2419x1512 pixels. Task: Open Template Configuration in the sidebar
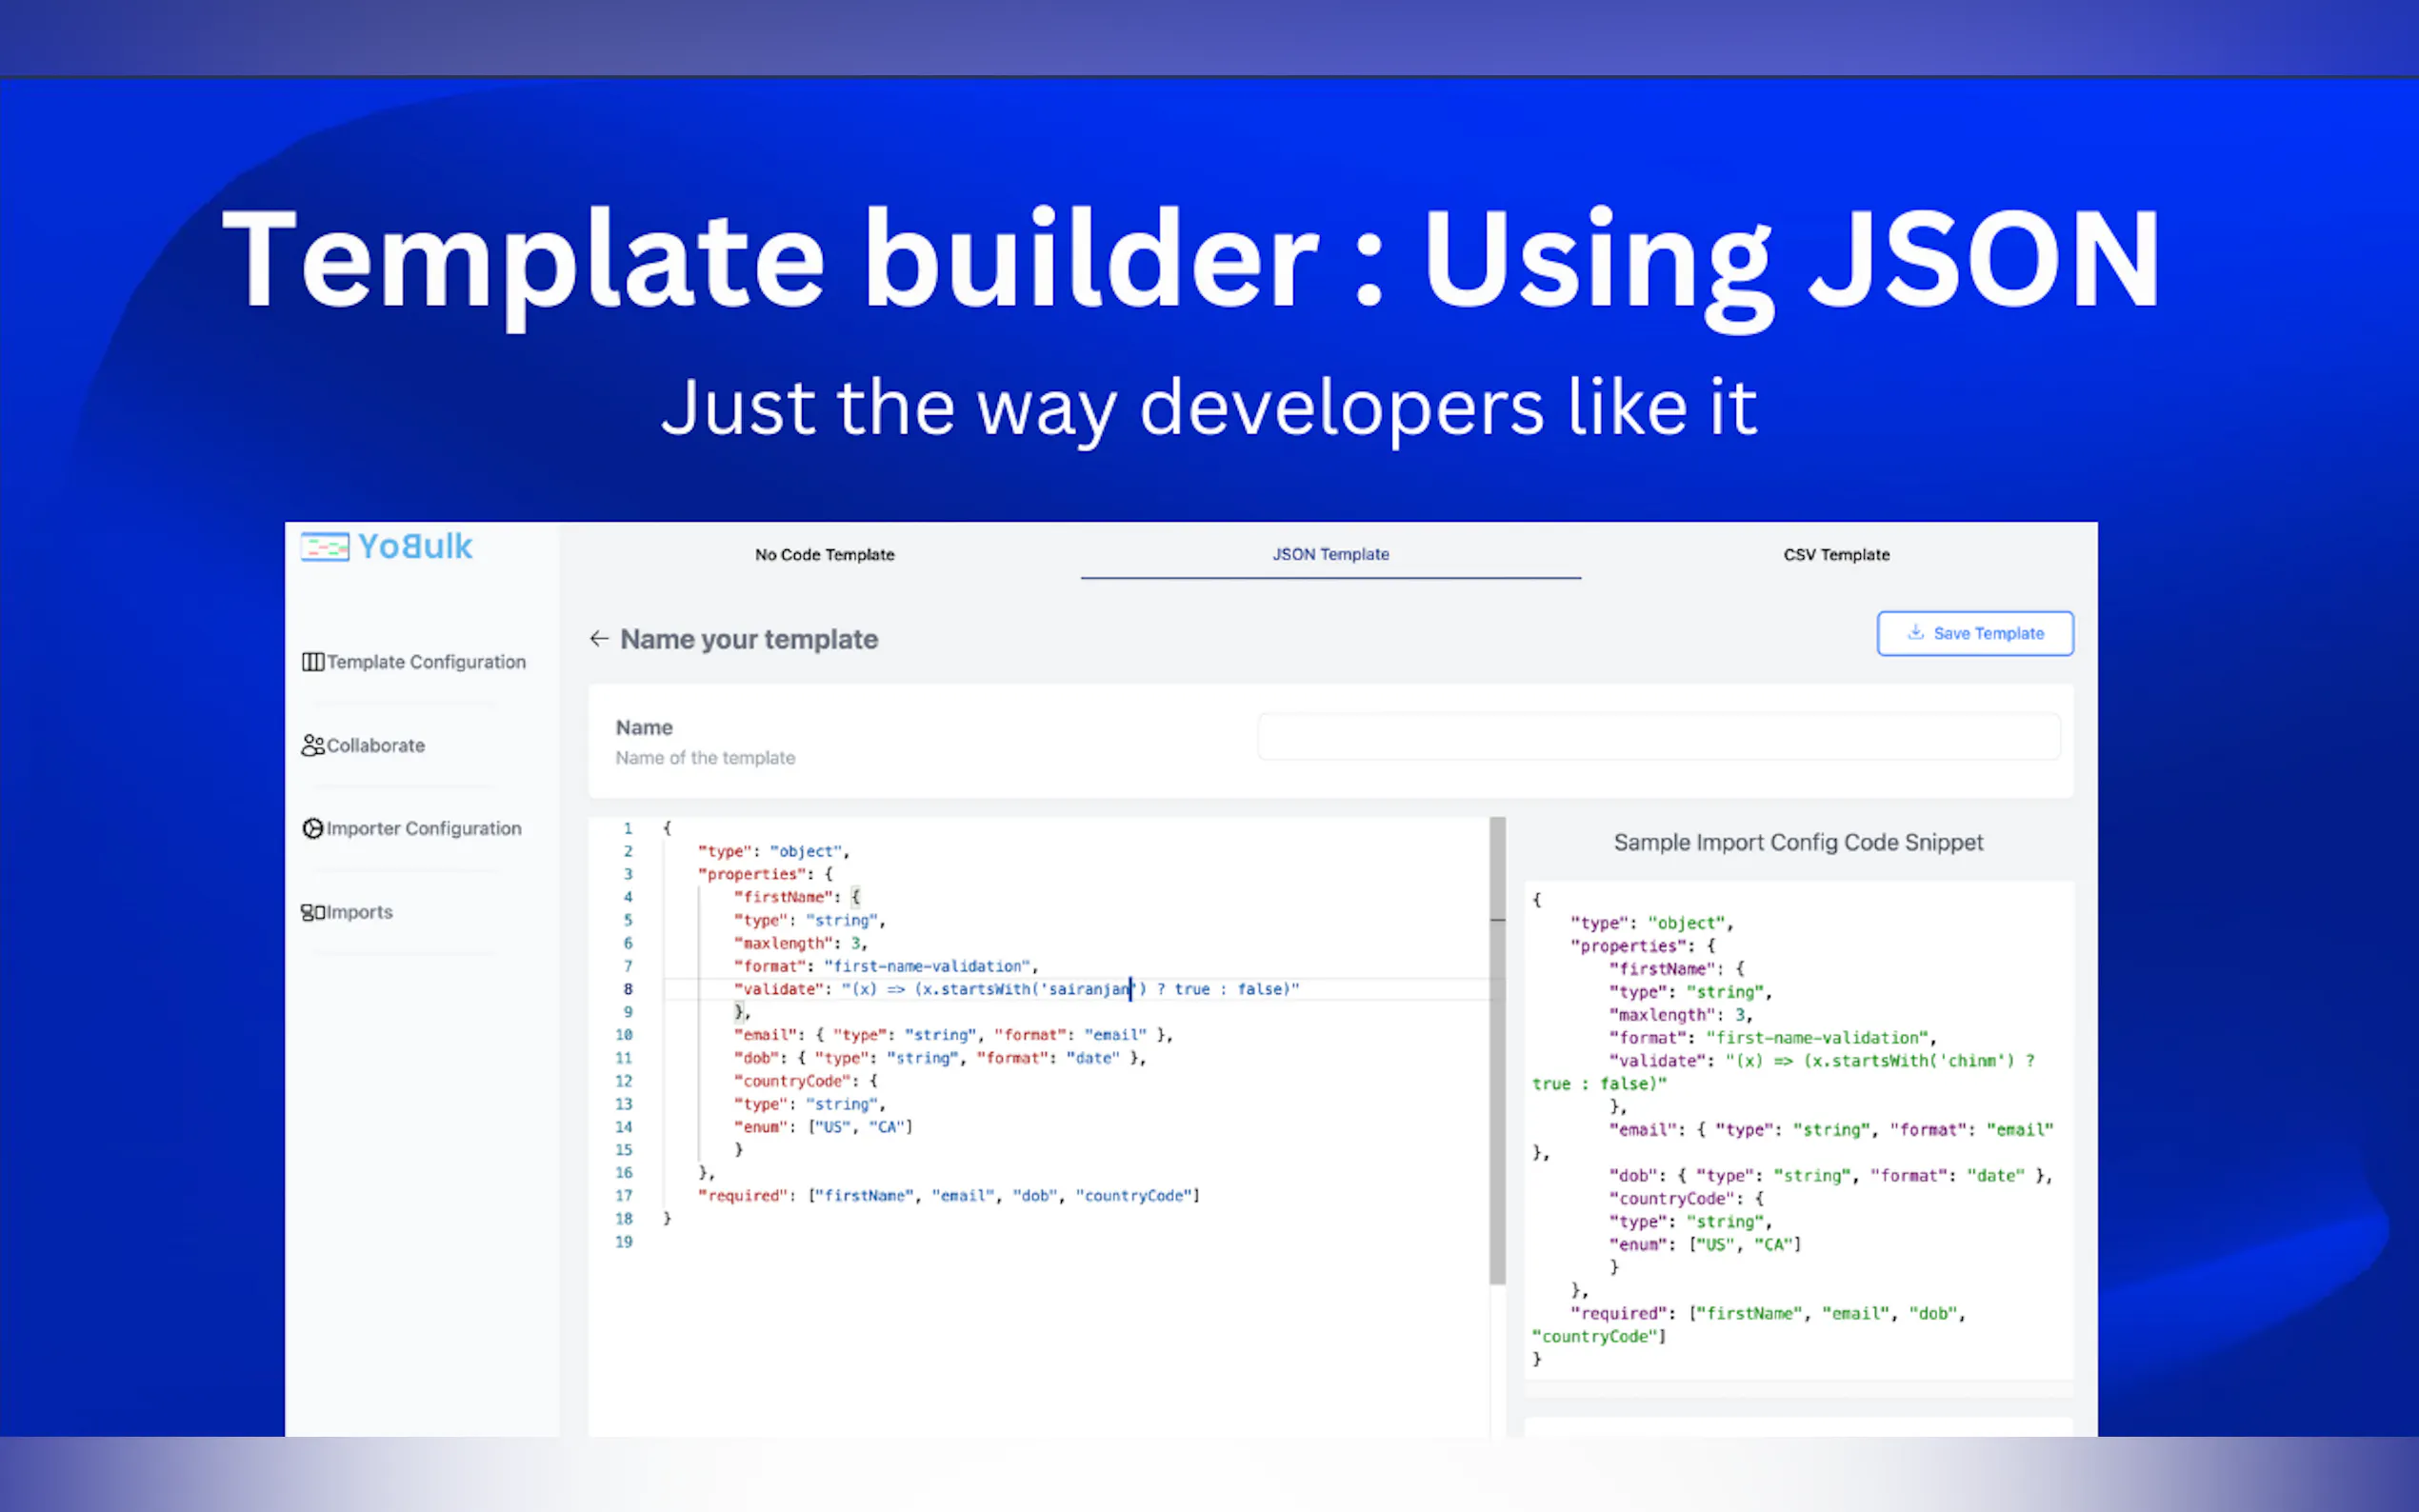tap(426, 662)
